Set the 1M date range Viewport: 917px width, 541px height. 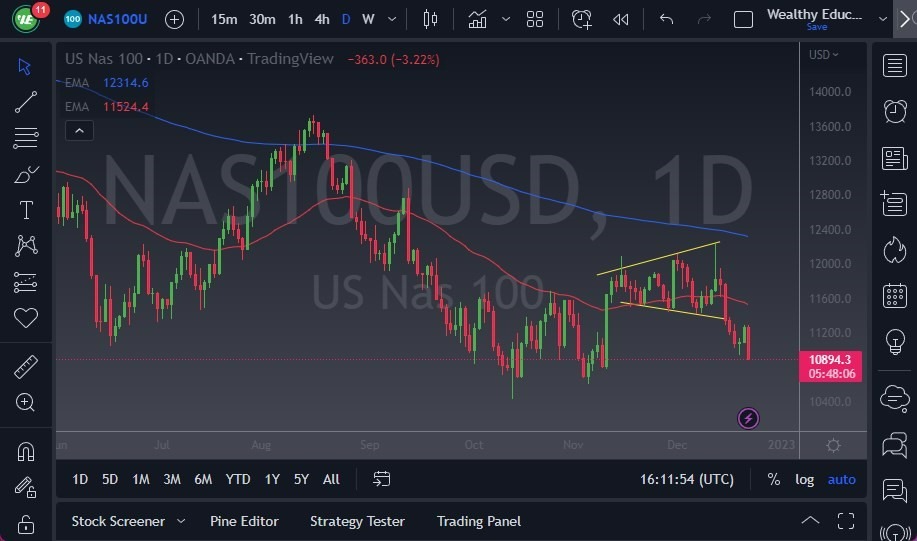pos(140,479)
